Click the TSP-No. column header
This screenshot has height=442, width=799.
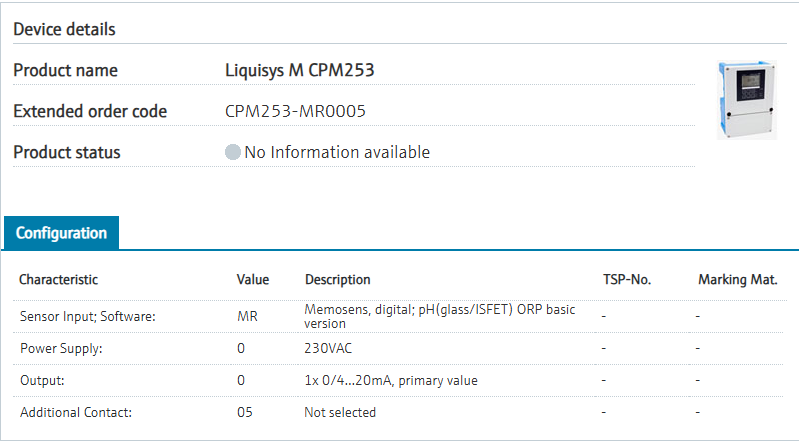pos(626,280)
